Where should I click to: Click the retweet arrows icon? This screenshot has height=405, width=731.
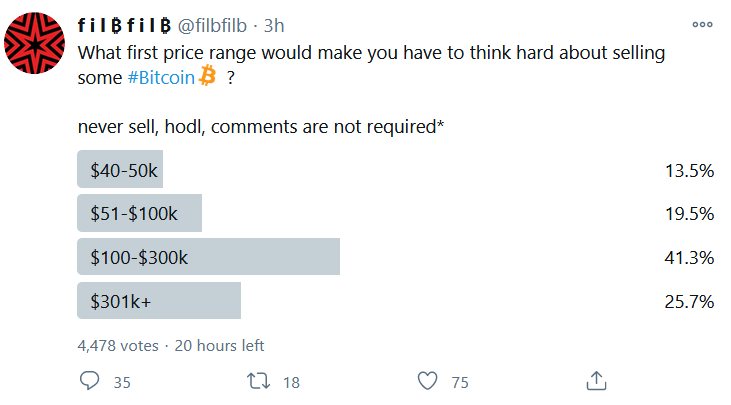tap(258, 381)
